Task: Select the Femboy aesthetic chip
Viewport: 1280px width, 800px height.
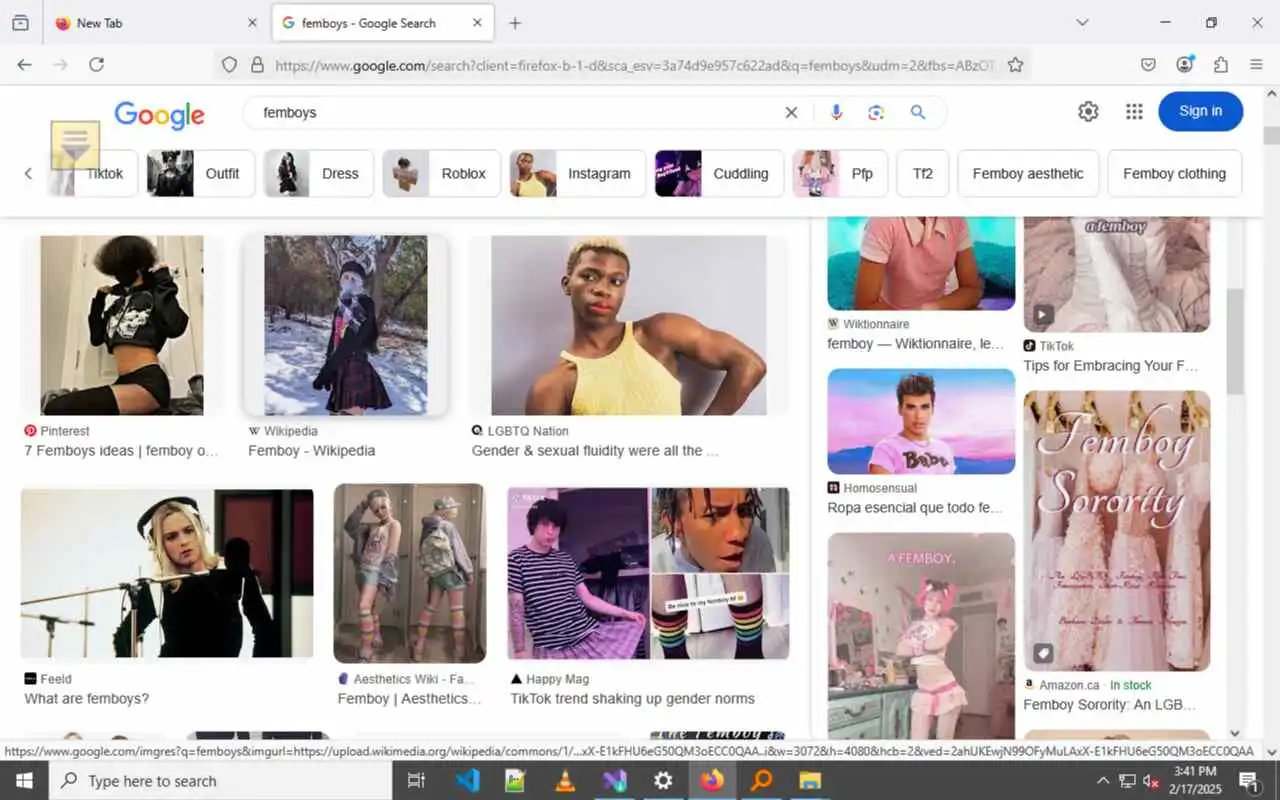Action: click(x=1028, y=174)
